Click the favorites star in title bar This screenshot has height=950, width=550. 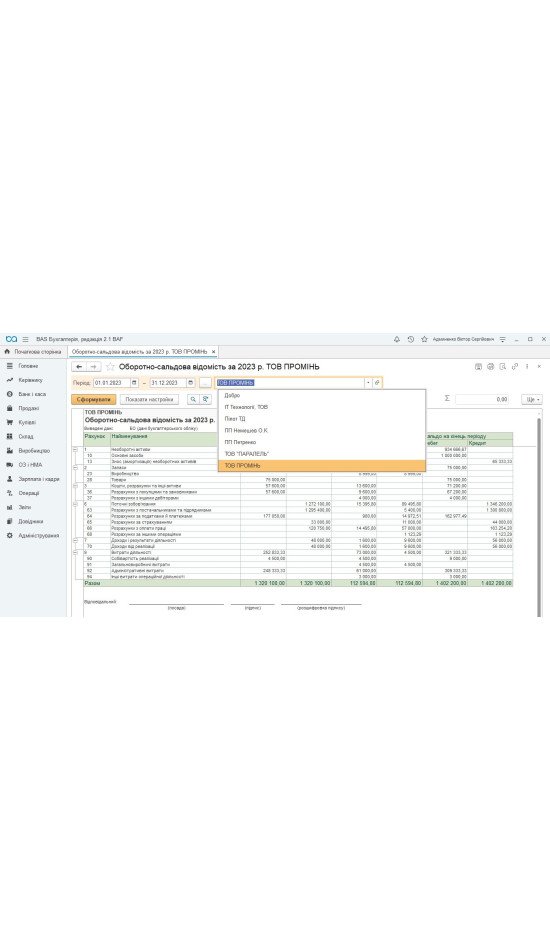424,339
